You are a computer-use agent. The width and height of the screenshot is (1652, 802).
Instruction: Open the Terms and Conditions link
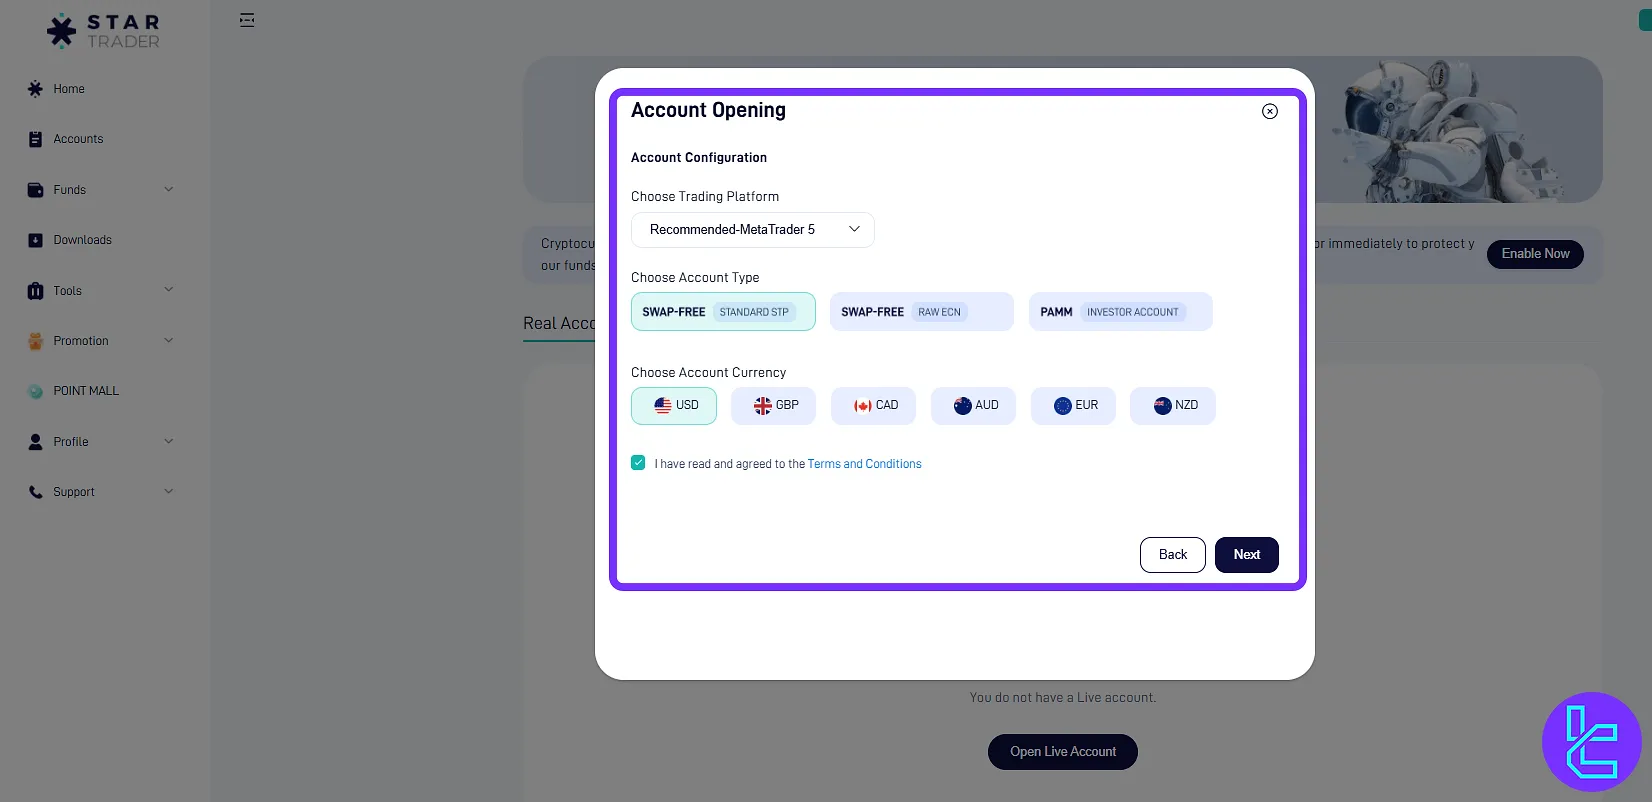click(x=864, y=464)
